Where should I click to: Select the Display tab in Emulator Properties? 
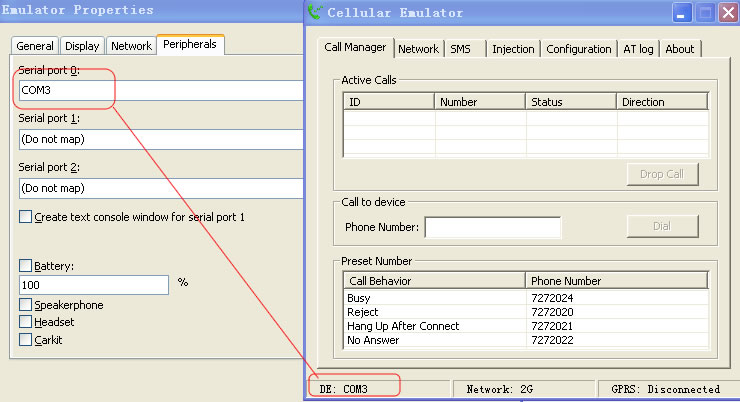[x=83, y=46]
